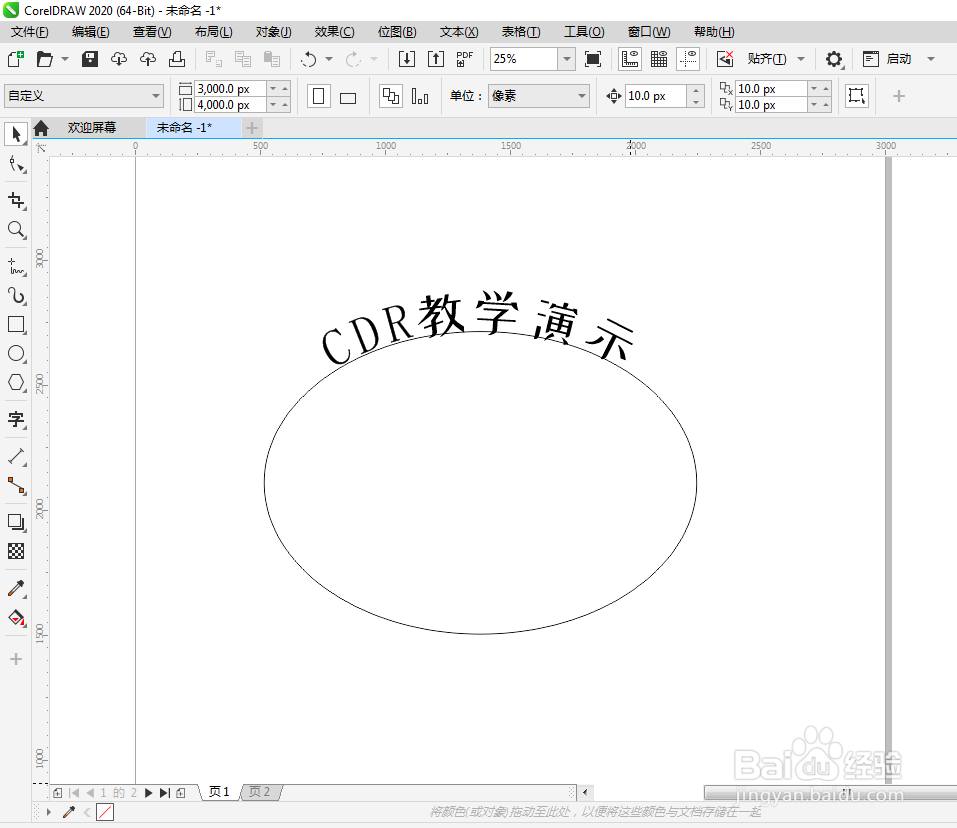This screenshot has height=828, width=957.
Task: Select the Connector tool
Action: [x=16, y=486]
